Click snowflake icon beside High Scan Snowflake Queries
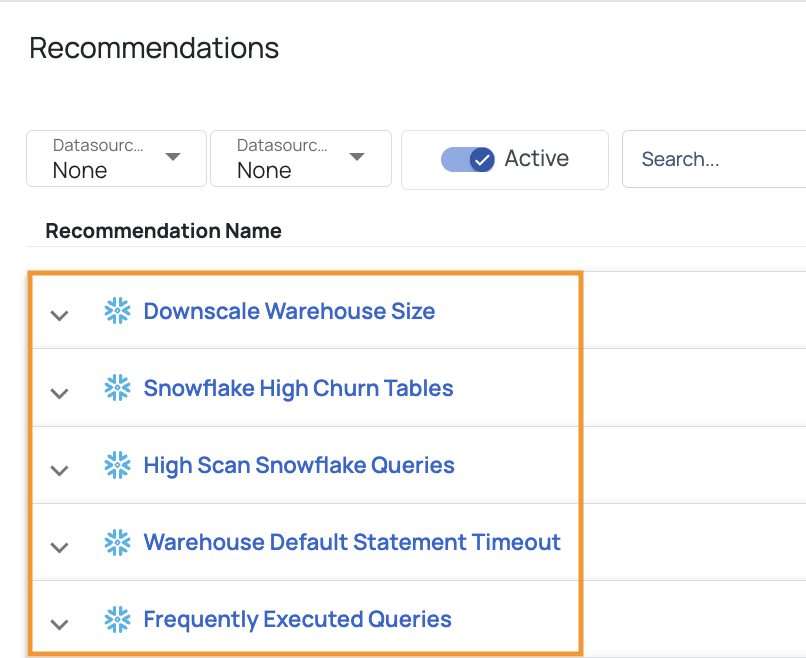Viewport: 806px width, 658px height. click(117, 465)
